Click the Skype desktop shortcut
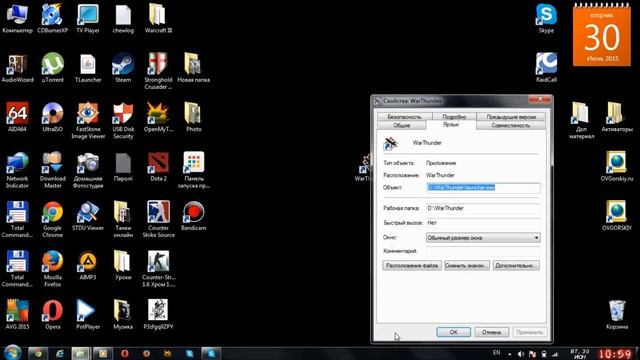The height and width of the screenshot is (360, 640). [x=546, y=18]
